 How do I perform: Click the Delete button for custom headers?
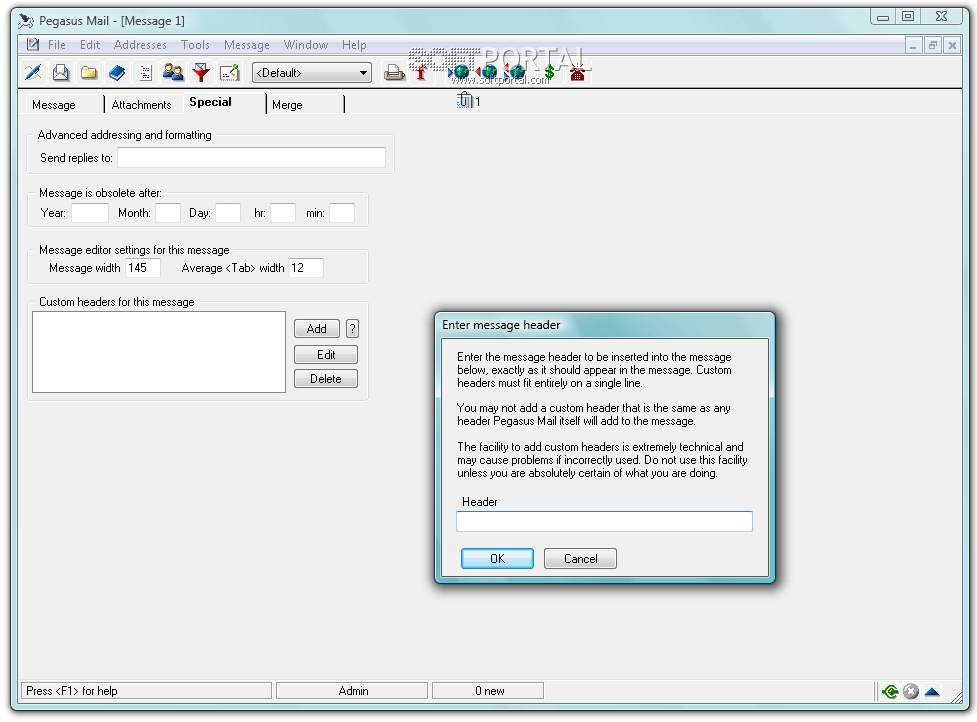[325, 379]
